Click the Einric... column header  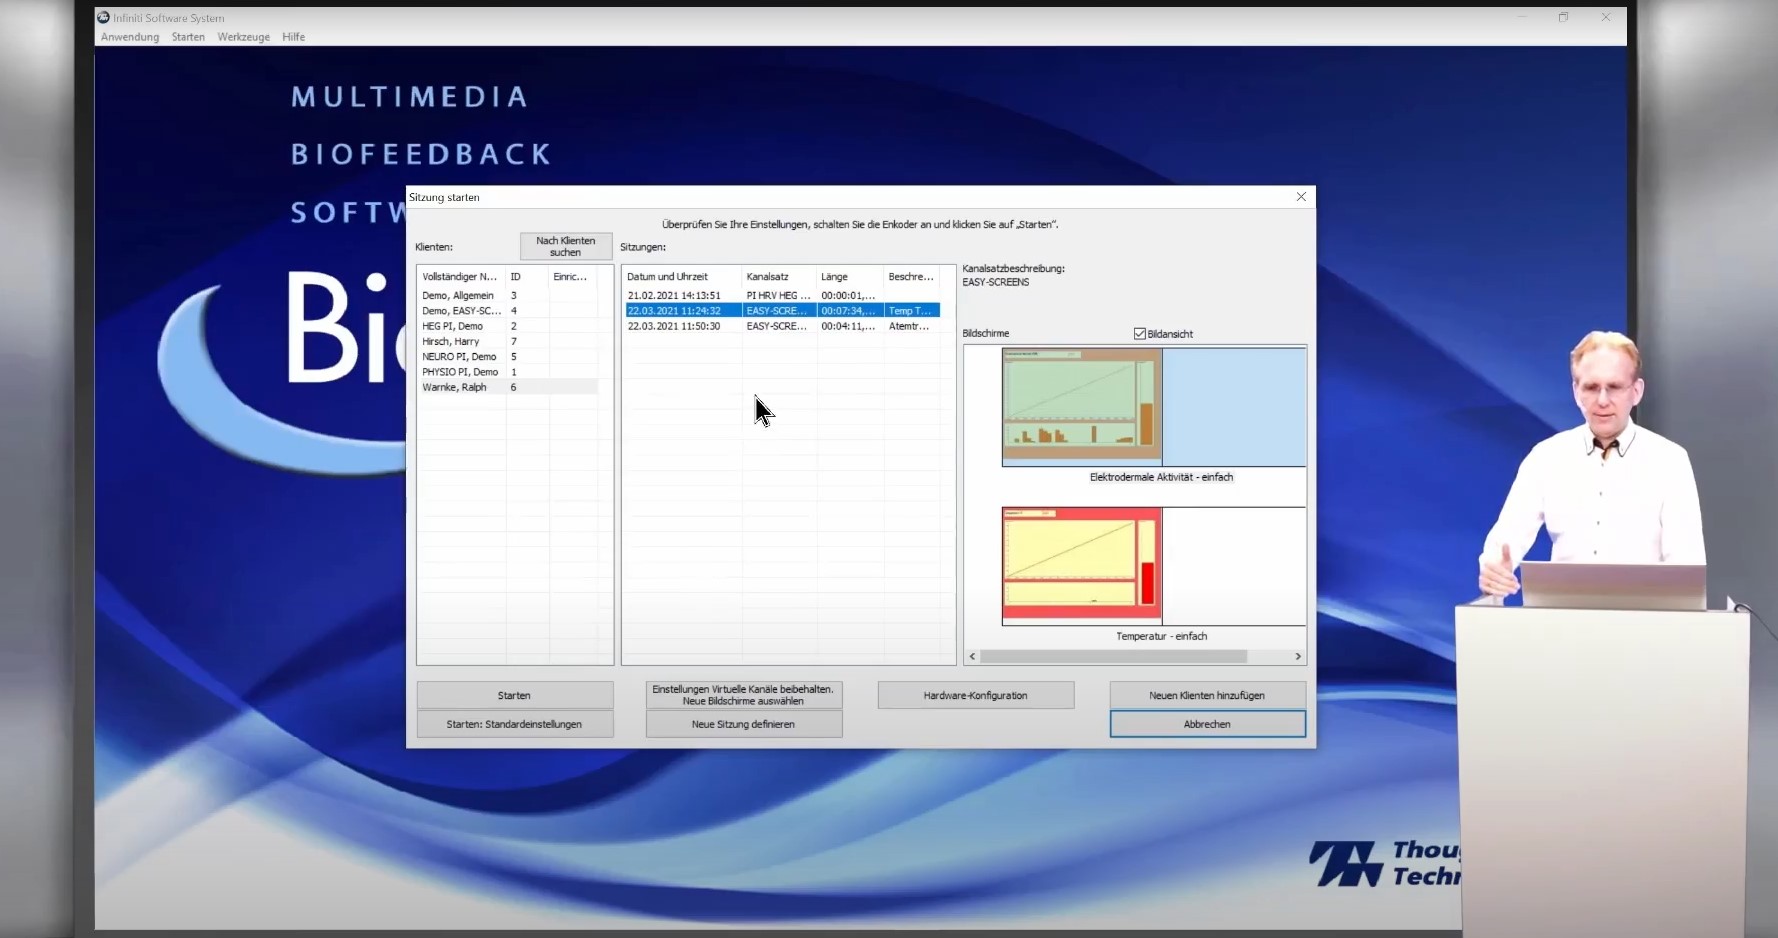pos(572,277)
